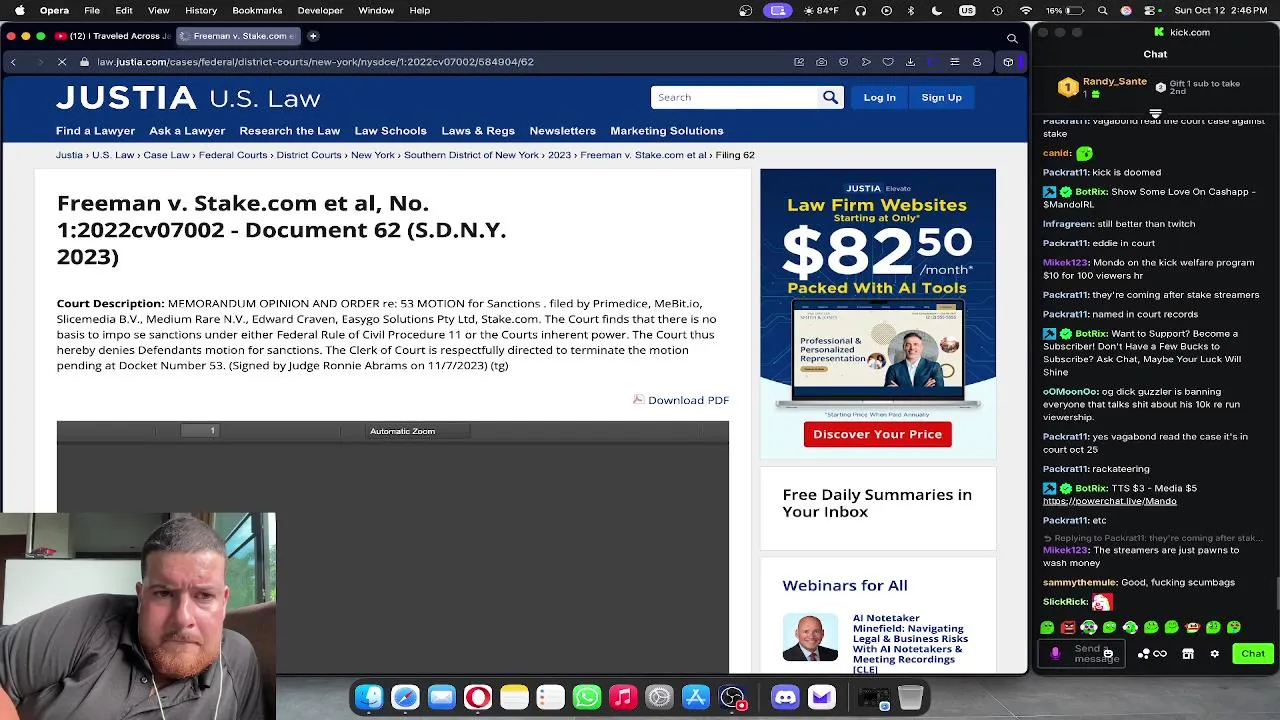The image size is (1280, 720).
Task: Go back with the browser back arrow
Action: (13, 62)
